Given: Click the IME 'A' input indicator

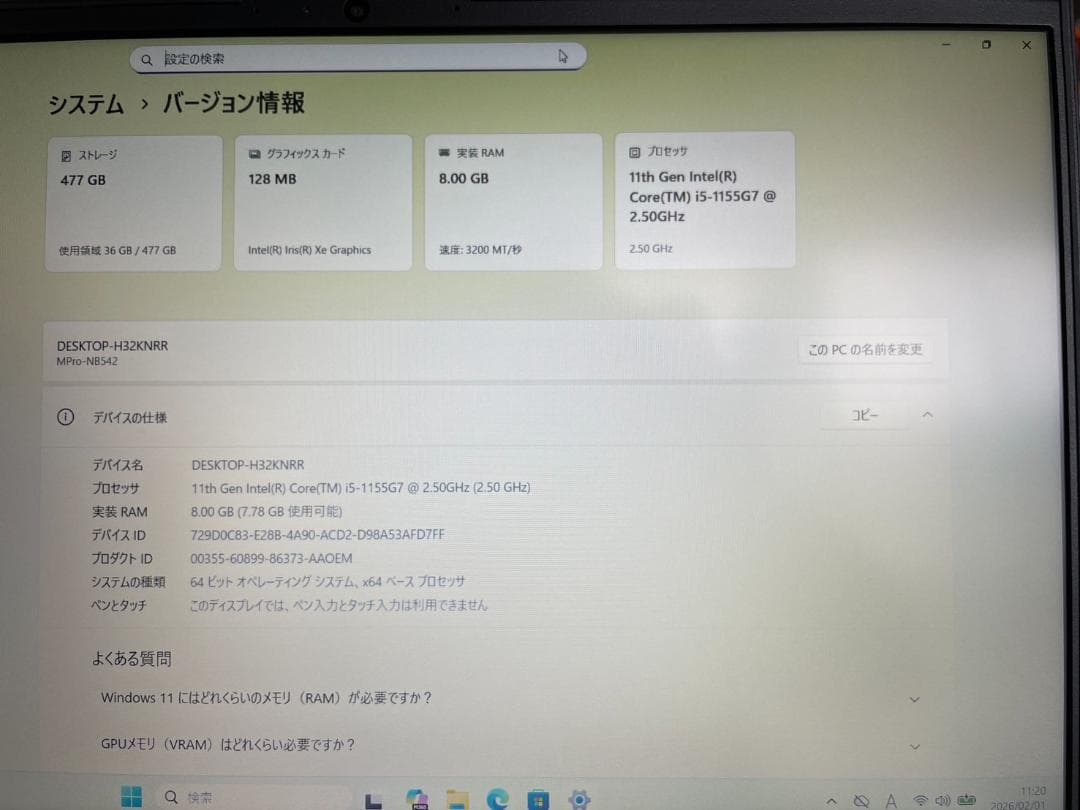Looking at the screenshot, I should click(x=891, y=800).
